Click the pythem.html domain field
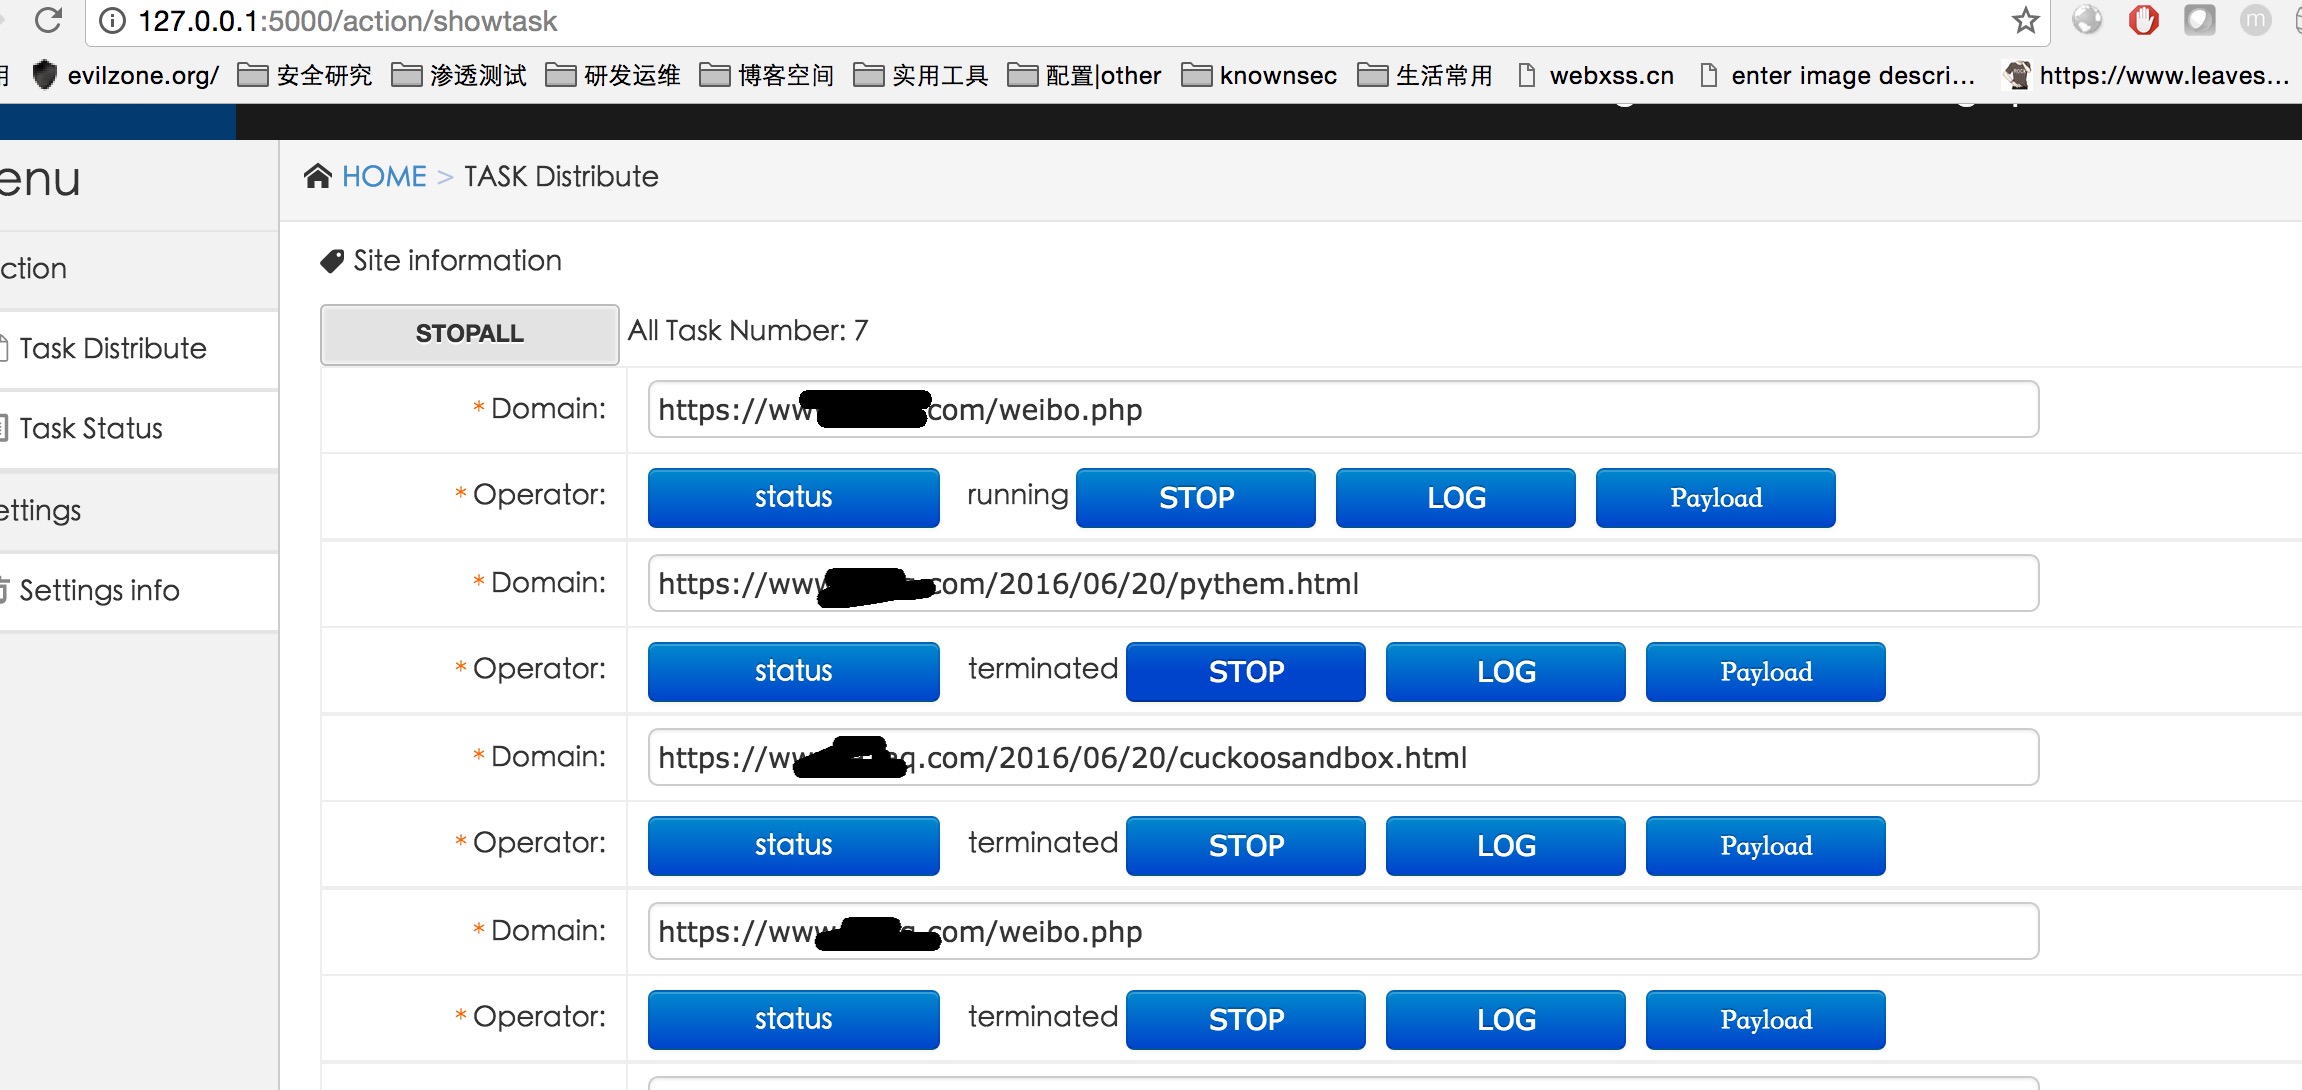The width and height of the screenshot is (2302, 1090). click(1342, 584)
